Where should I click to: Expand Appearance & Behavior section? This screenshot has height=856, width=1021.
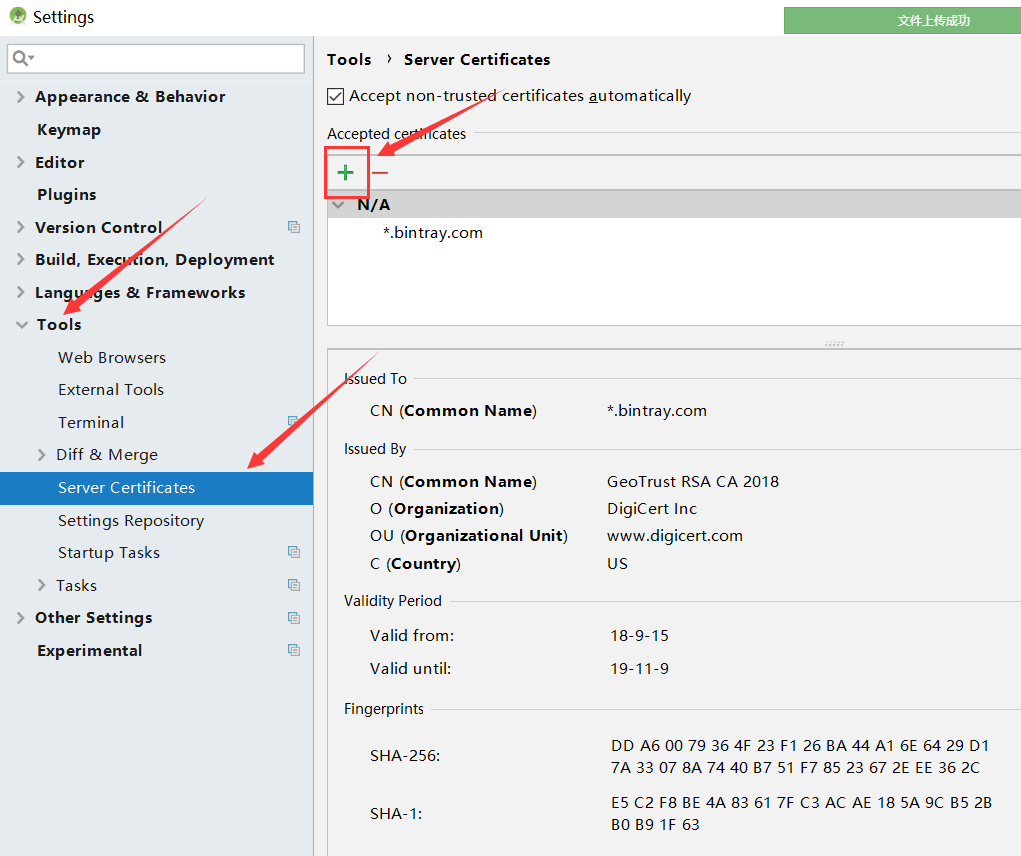coord(20,96)
